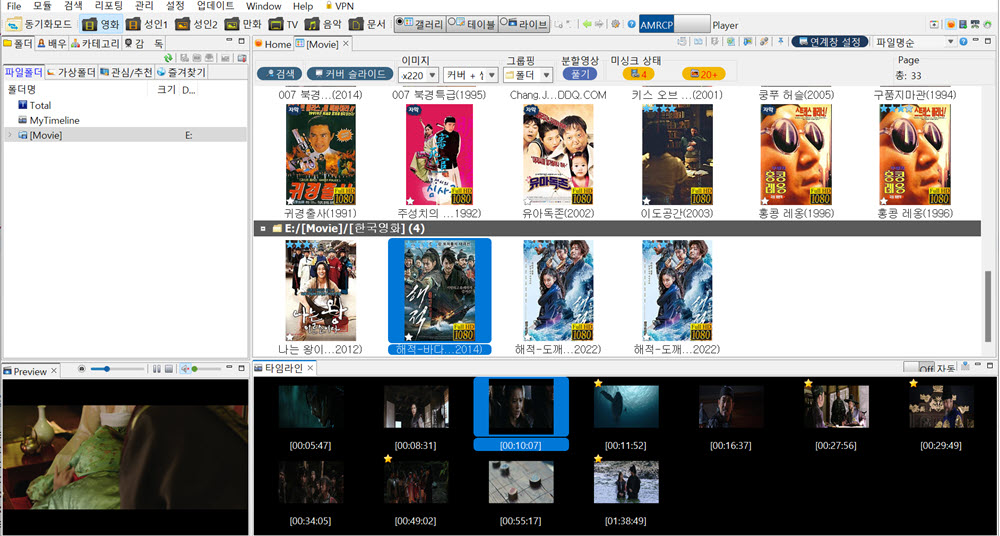Switch to the 배우 actors tab
The image size is (1000, 536).
[x=51, y=43]
